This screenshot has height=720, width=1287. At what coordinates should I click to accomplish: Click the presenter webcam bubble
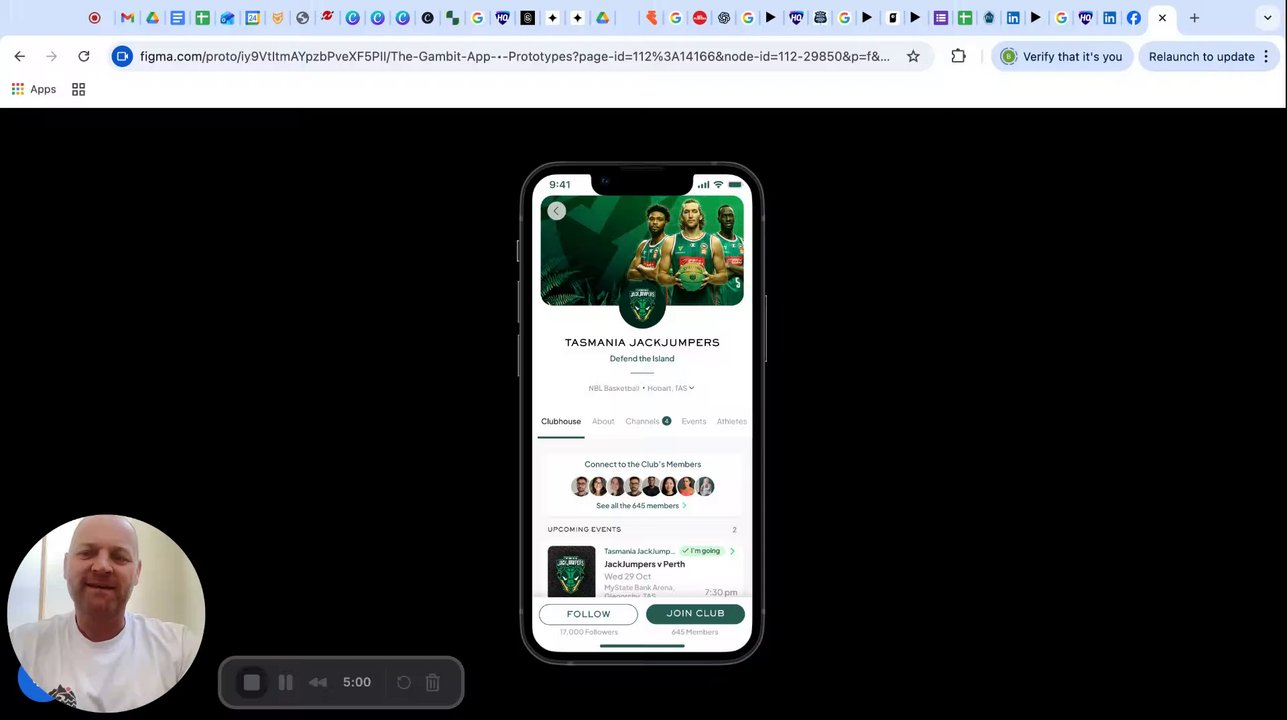pyautogui.click(x=106, y=613)
